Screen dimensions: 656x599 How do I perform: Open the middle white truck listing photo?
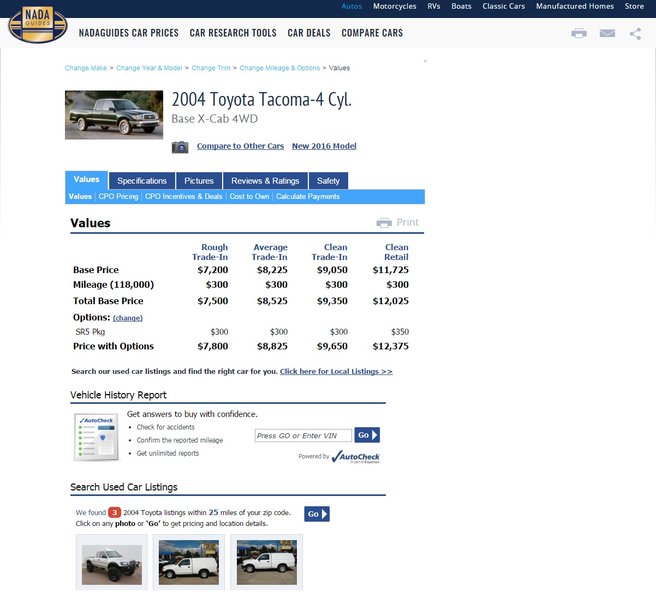click(x=189, y=562)
